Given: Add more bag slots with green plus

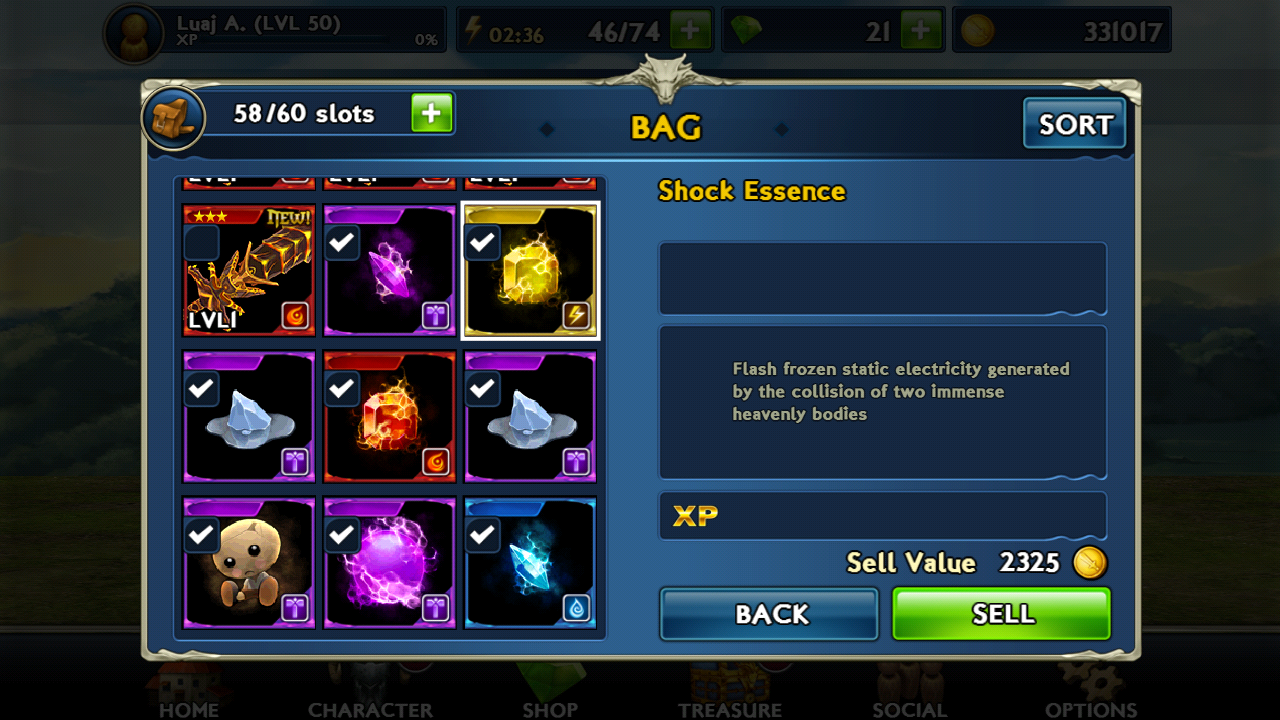Looking at the screenshot, I should (x=432, y=114).
